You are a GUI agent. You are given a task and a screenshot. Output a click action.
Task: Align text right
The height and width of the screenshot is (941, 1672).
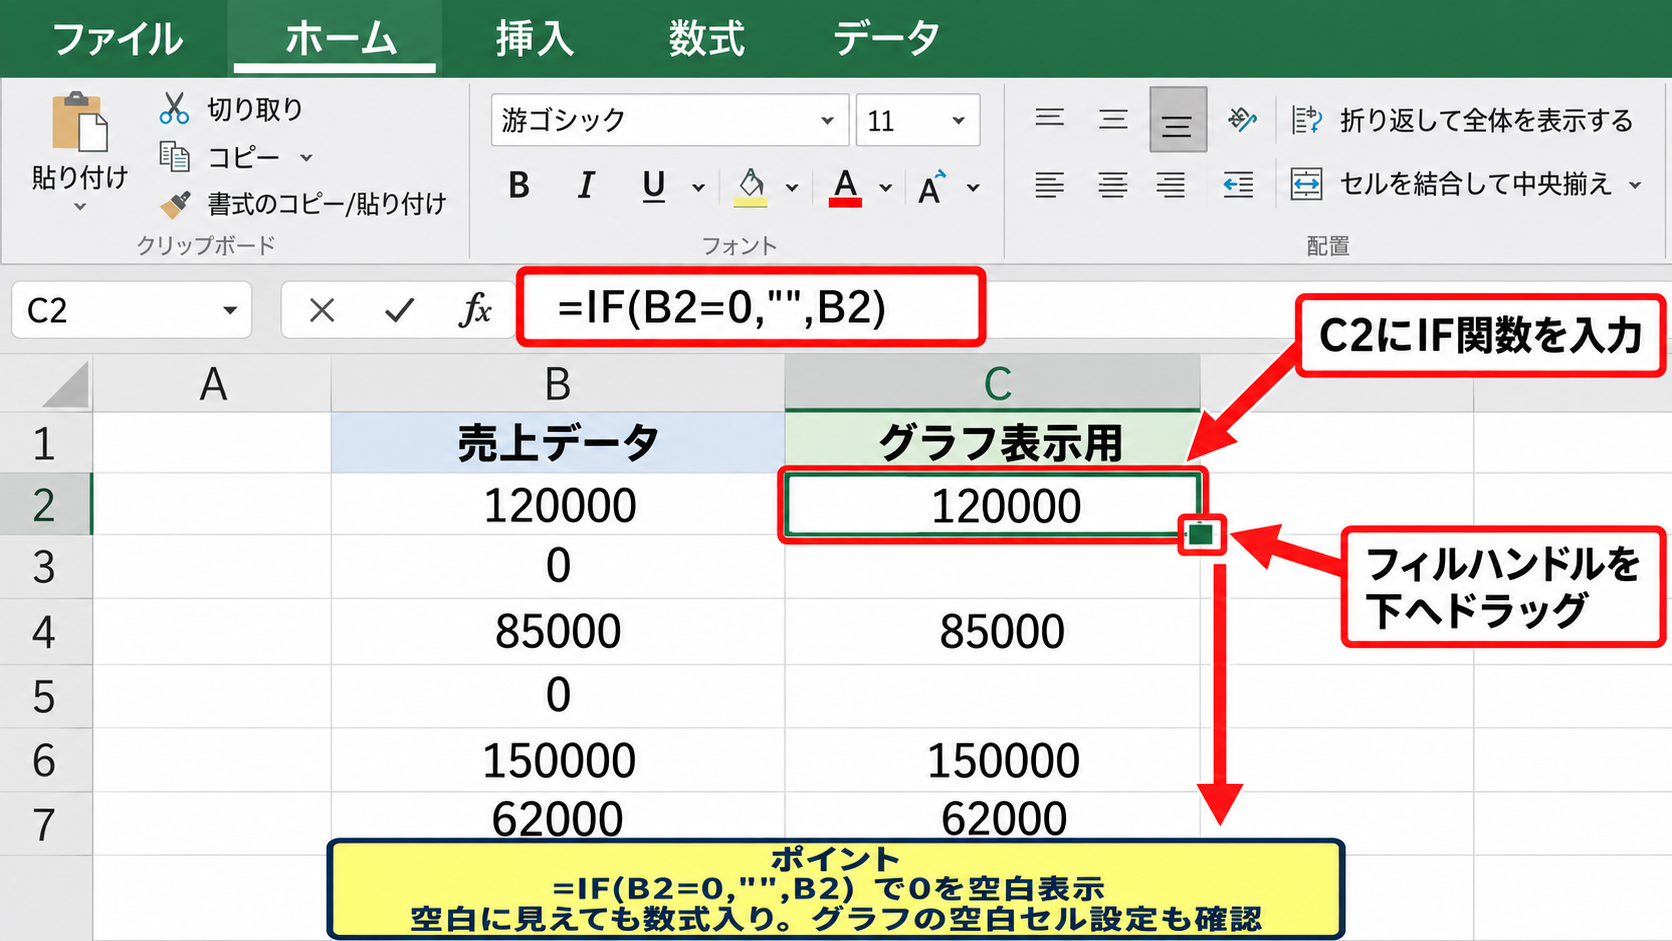(x=1171, y=184)
